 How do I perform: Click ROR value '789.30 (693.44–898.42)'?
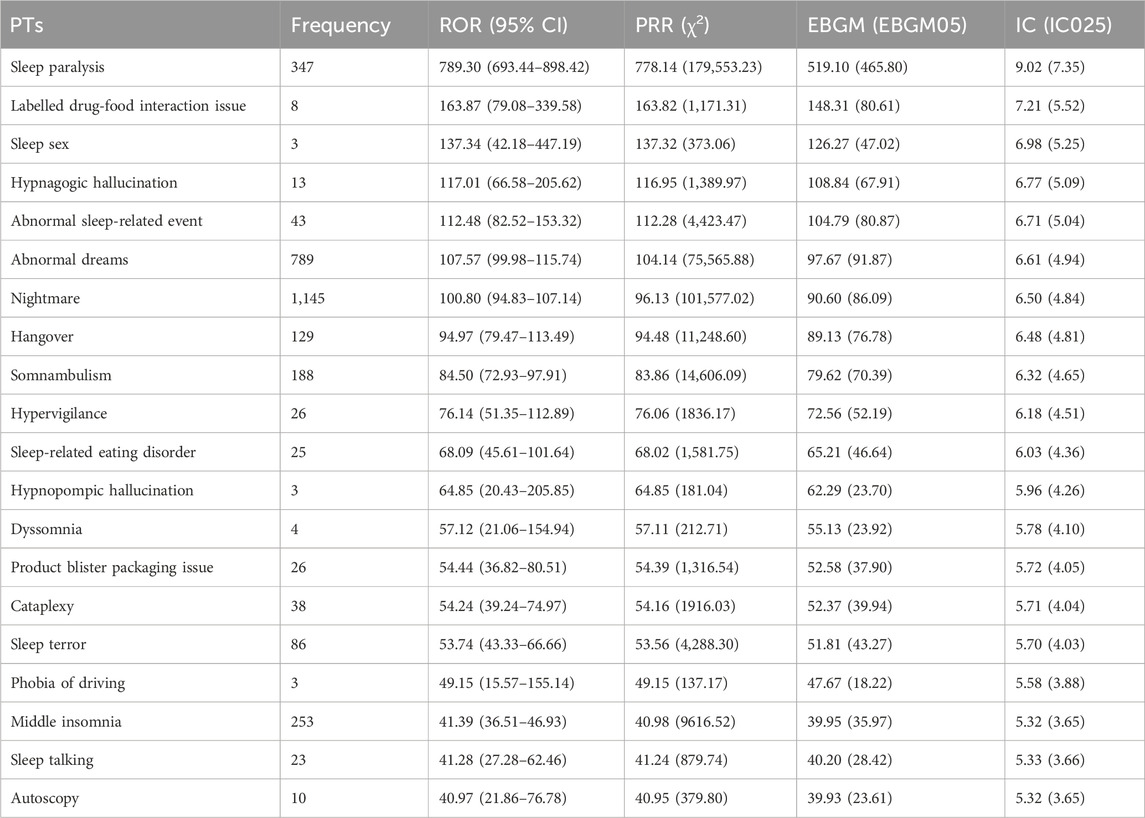click(514, 67)
